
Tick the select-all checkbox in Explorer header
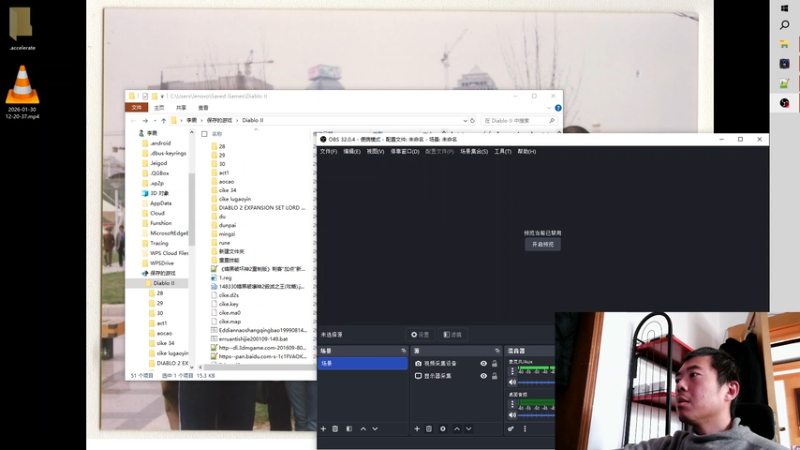point(204,134)
